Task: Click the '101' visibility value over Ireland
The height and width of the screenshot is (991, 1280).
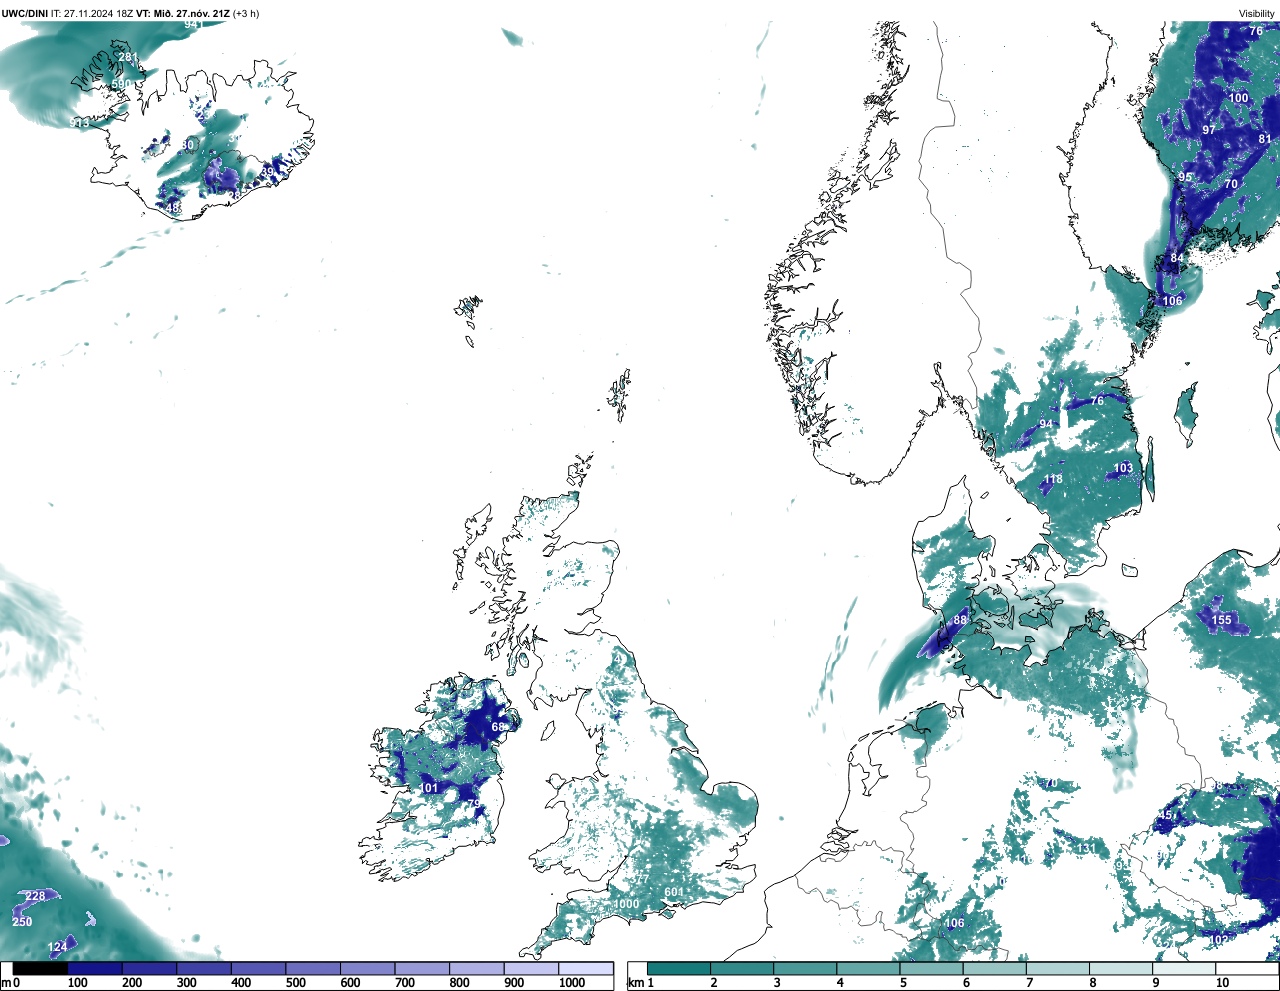Action: pyautogui.click(x=429, y=788)
